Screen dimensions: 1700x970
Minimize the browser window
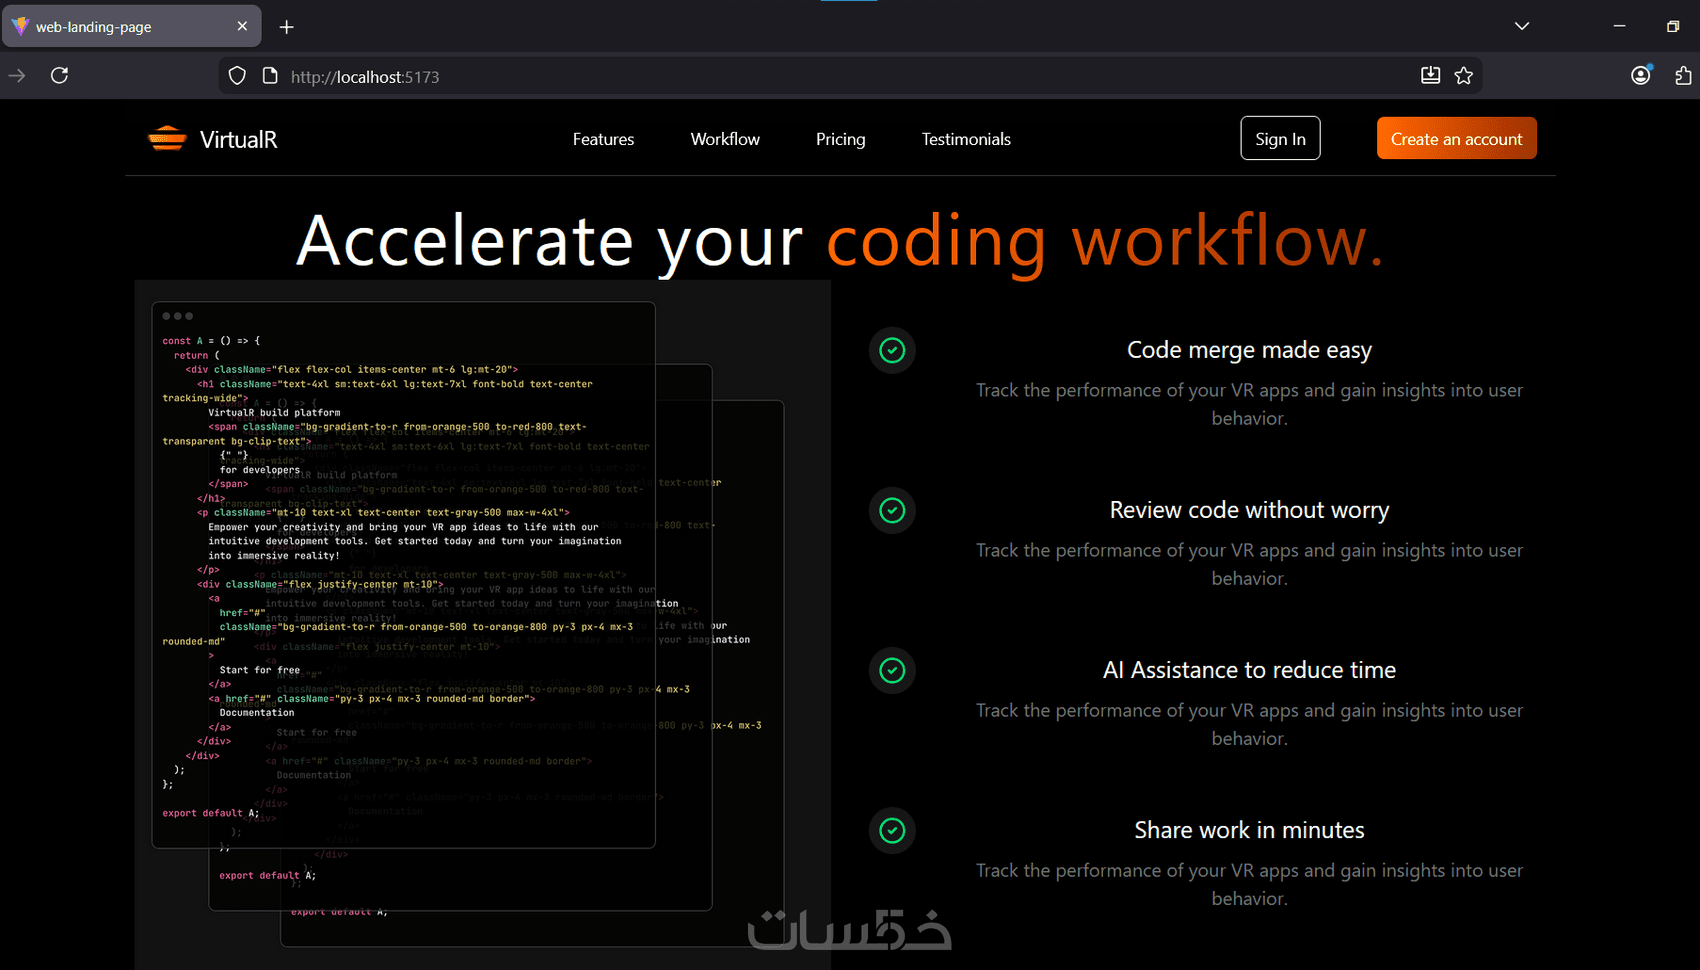(1619, 26)
